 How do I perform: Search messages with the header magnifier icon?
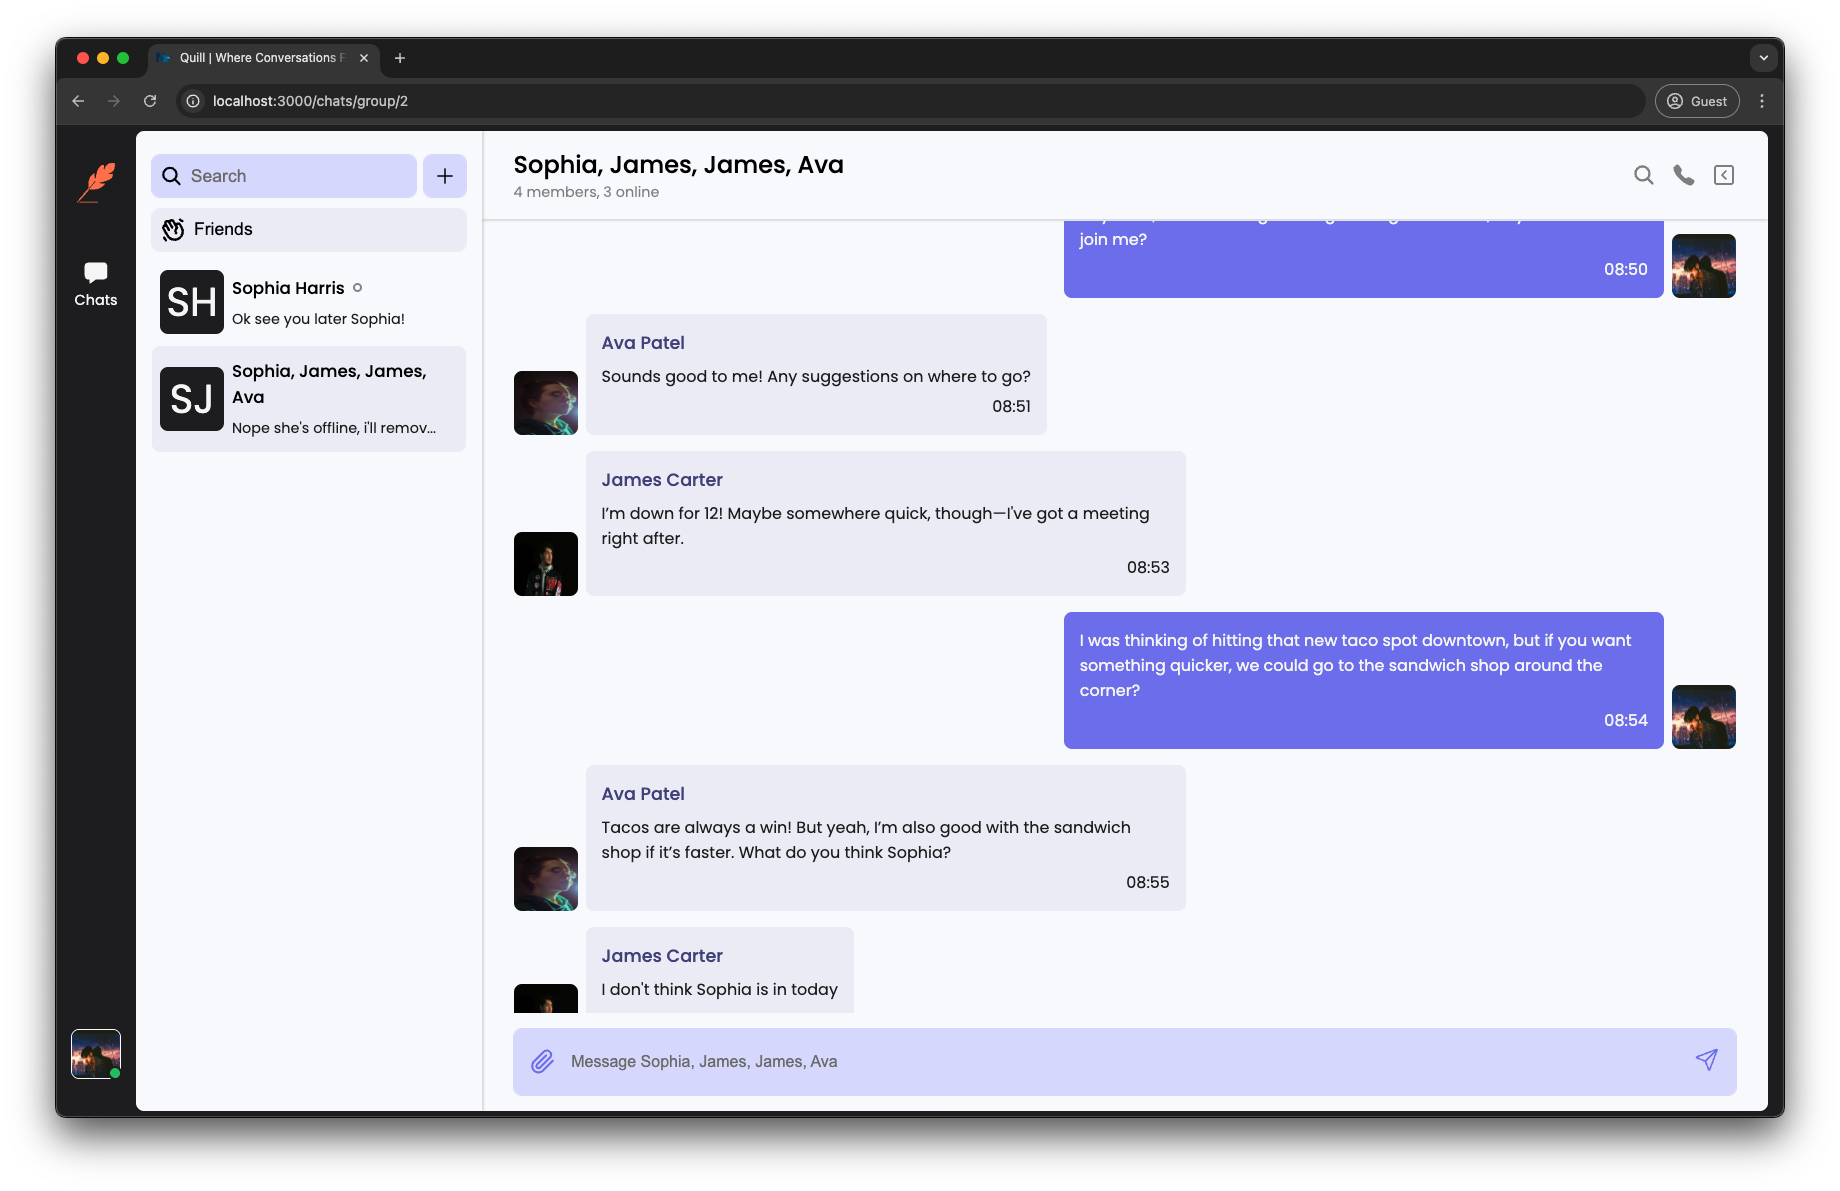(x=1643, y=176)
